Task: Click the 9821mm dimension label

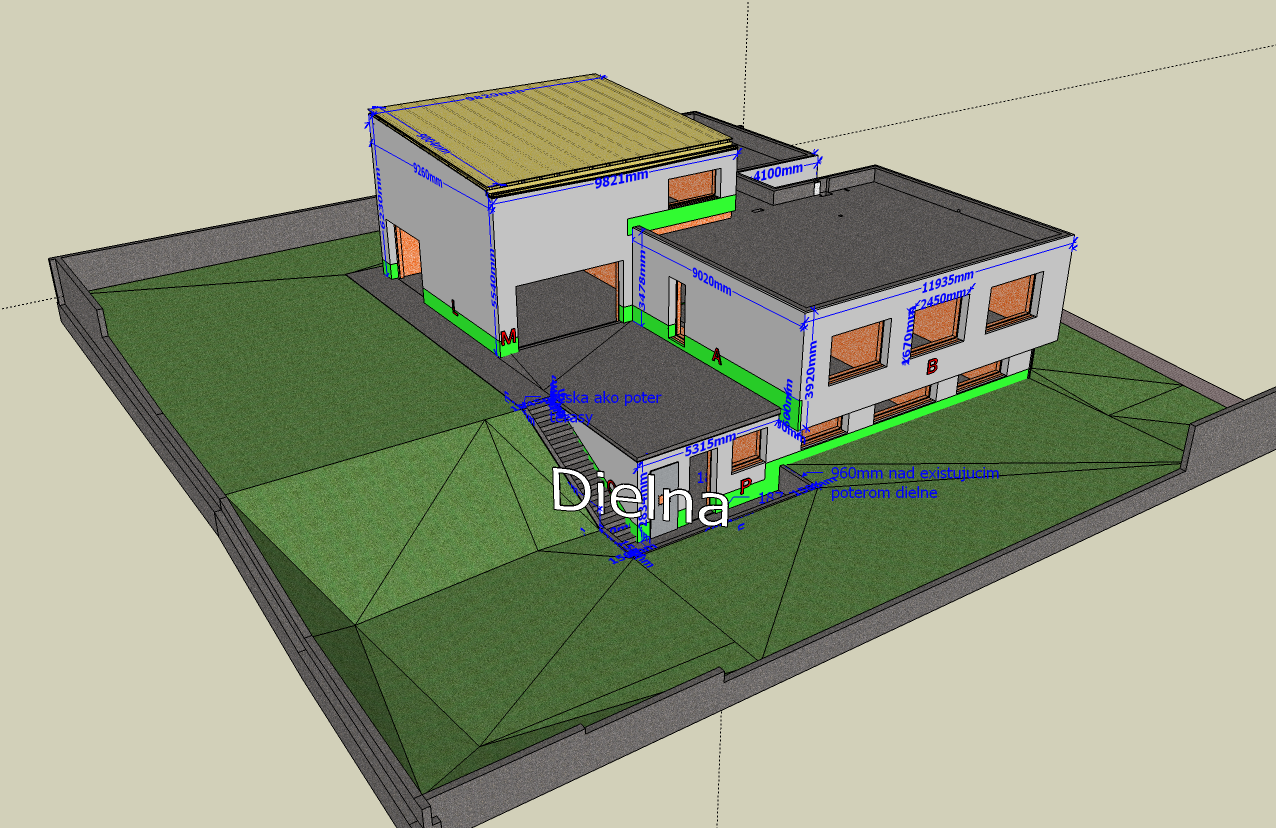Action: 621,179
